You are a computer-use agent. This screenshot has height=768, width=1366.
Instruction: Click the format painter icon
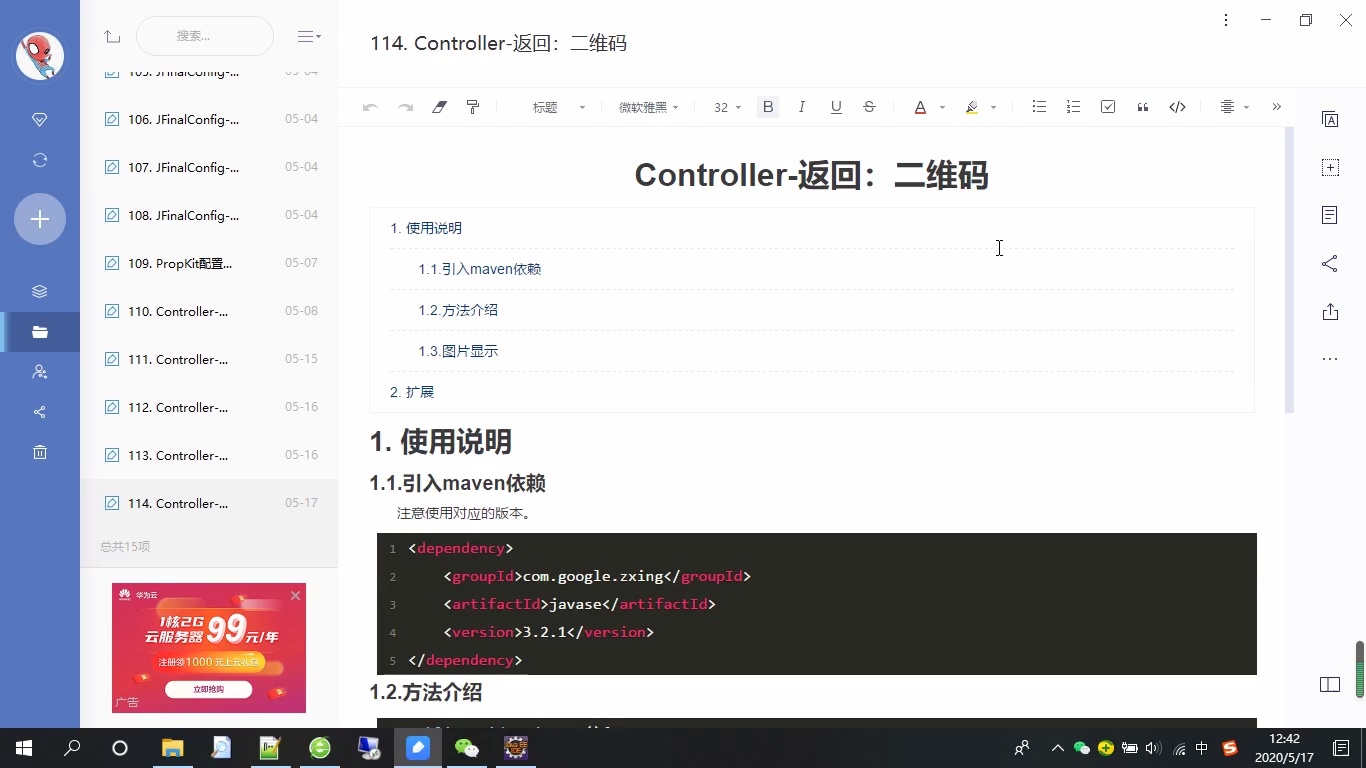(472, 106)
